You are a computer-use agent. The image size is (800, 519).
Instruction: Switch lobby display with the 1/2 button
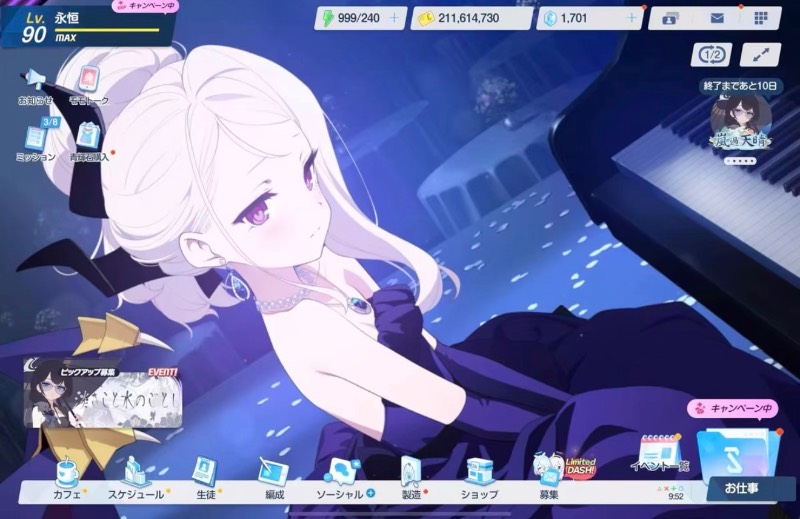point(712,55)
